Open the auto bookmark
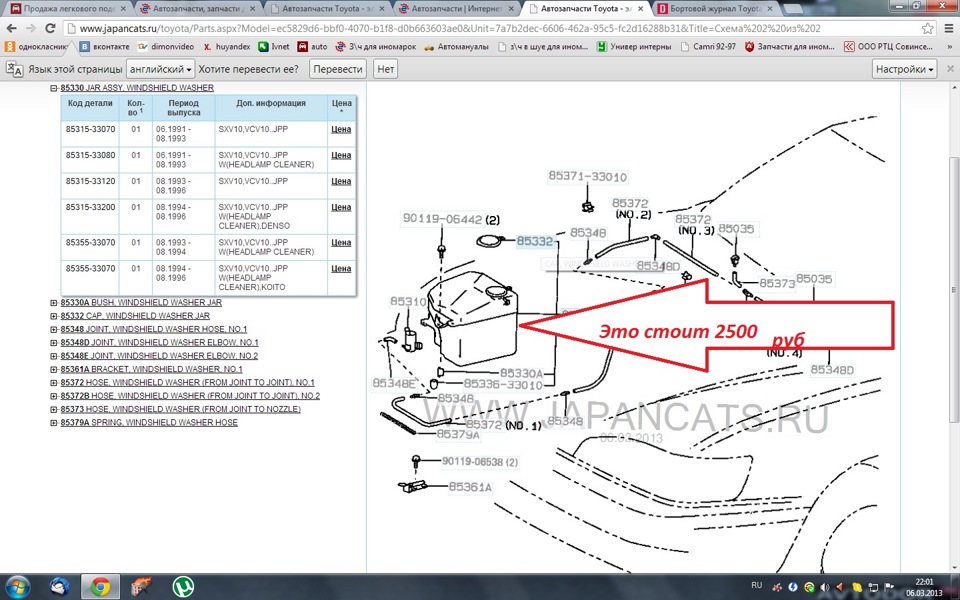The width and height of the screenshot is (960, 600). tap(312, 47)
